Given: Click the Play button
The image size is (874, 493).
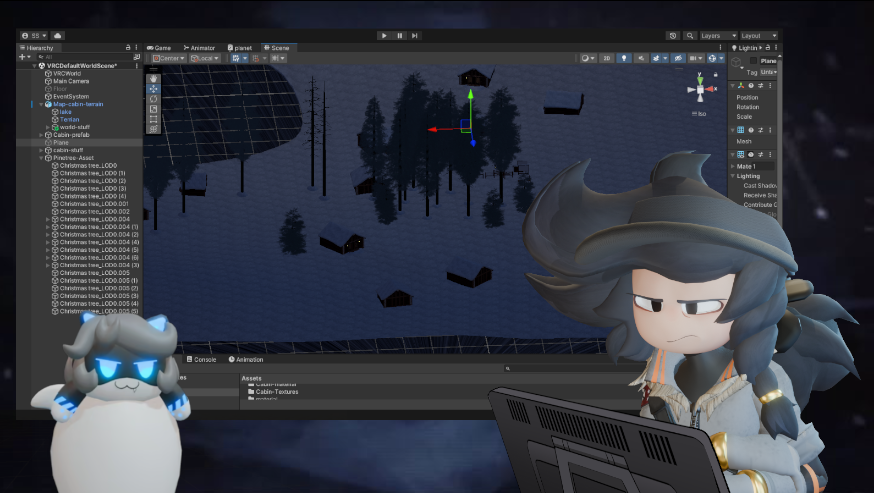Looking at the screenshot, I should pos(384,36).
